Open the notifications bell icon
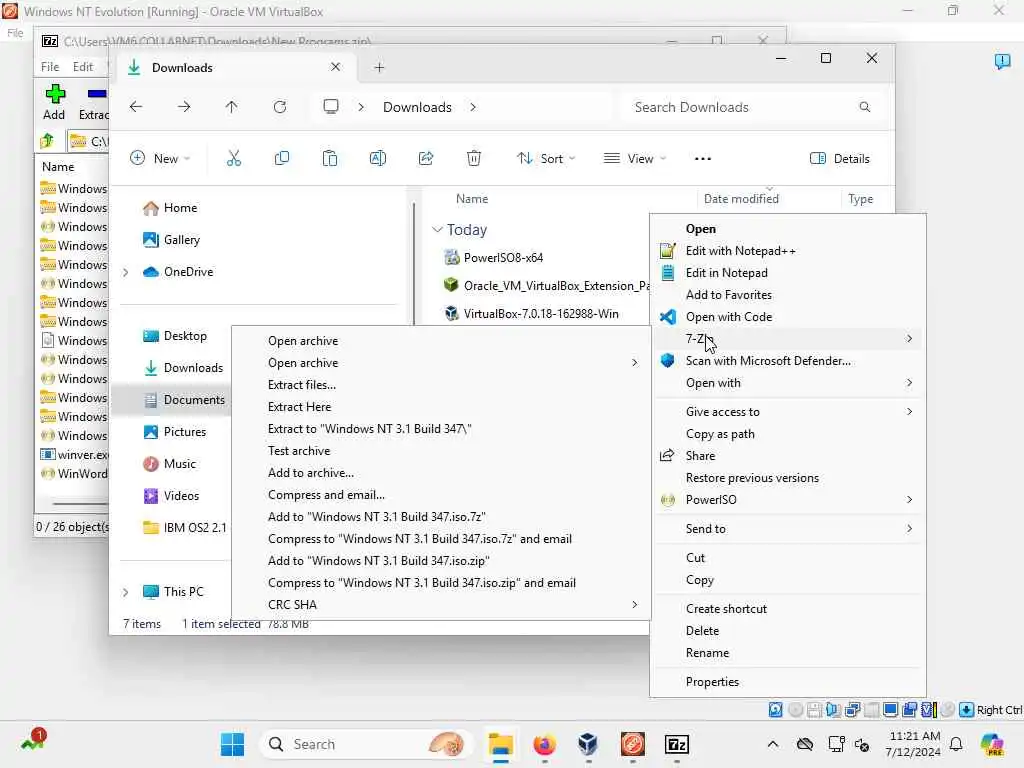This screenshot has width=1024, height=768. (956, 744)
